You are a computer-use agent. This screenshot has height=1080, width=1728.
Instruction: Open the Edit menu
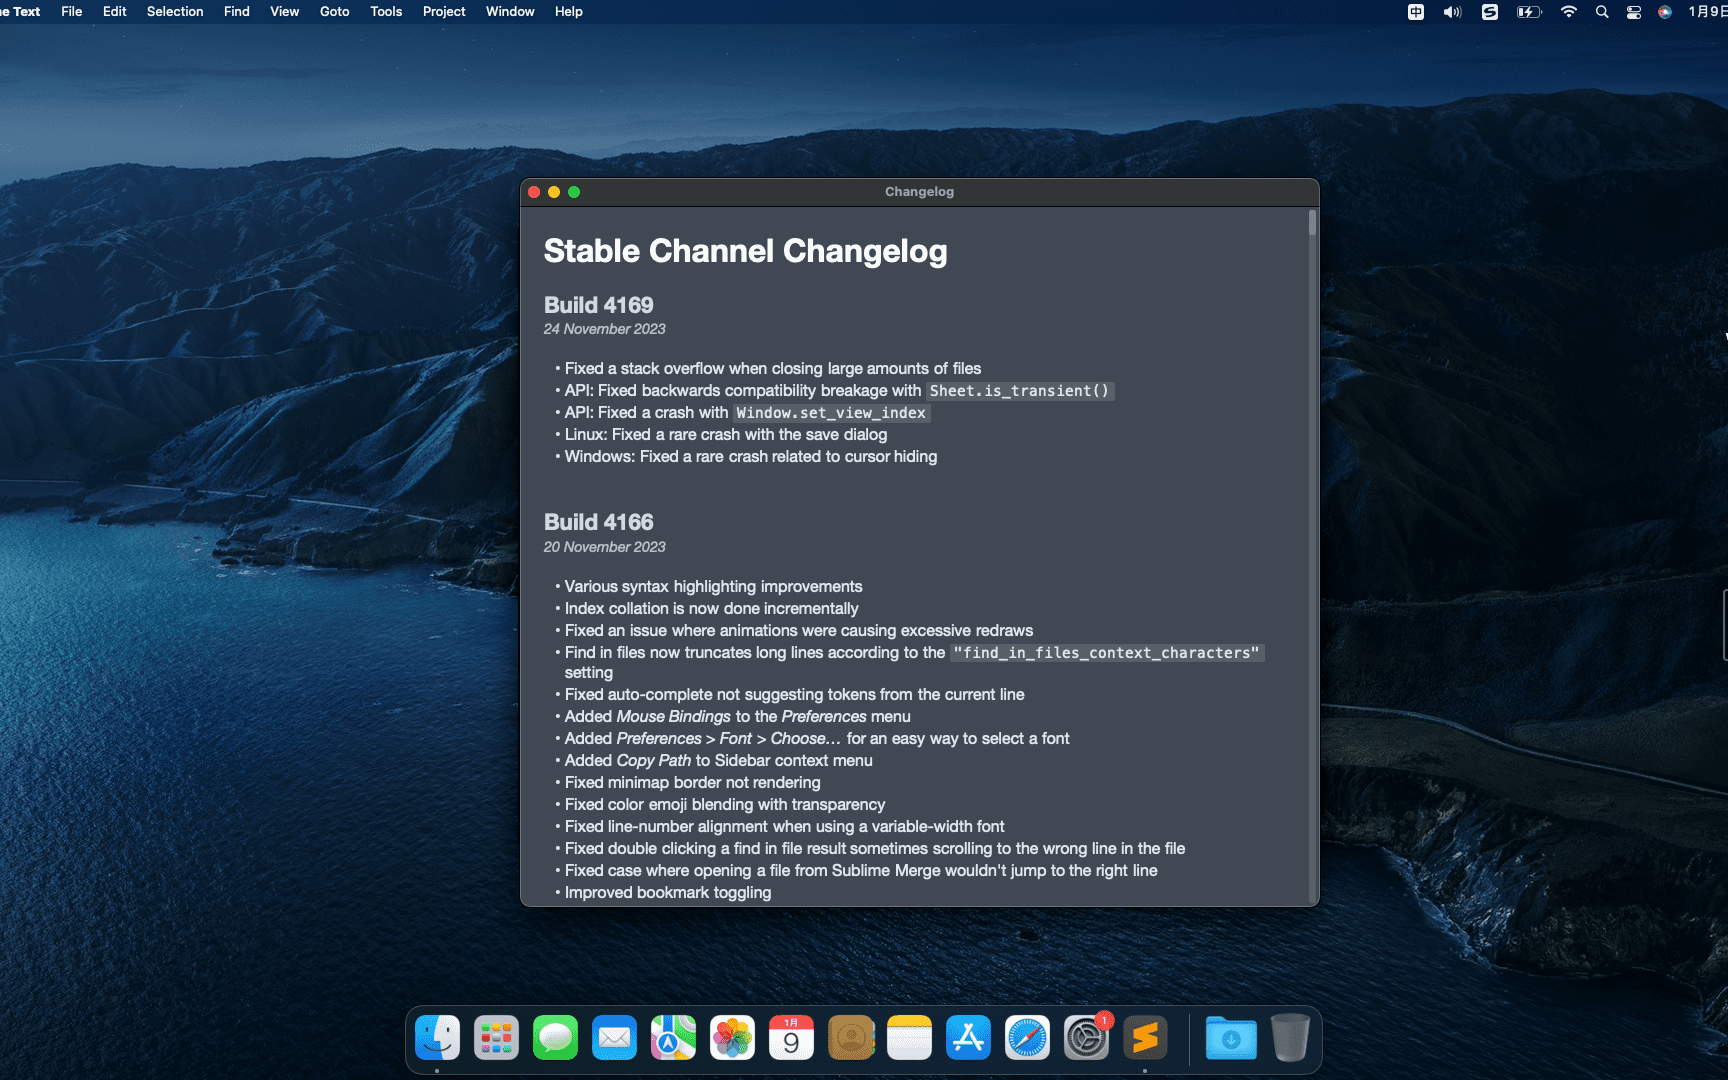coord(115,12)
